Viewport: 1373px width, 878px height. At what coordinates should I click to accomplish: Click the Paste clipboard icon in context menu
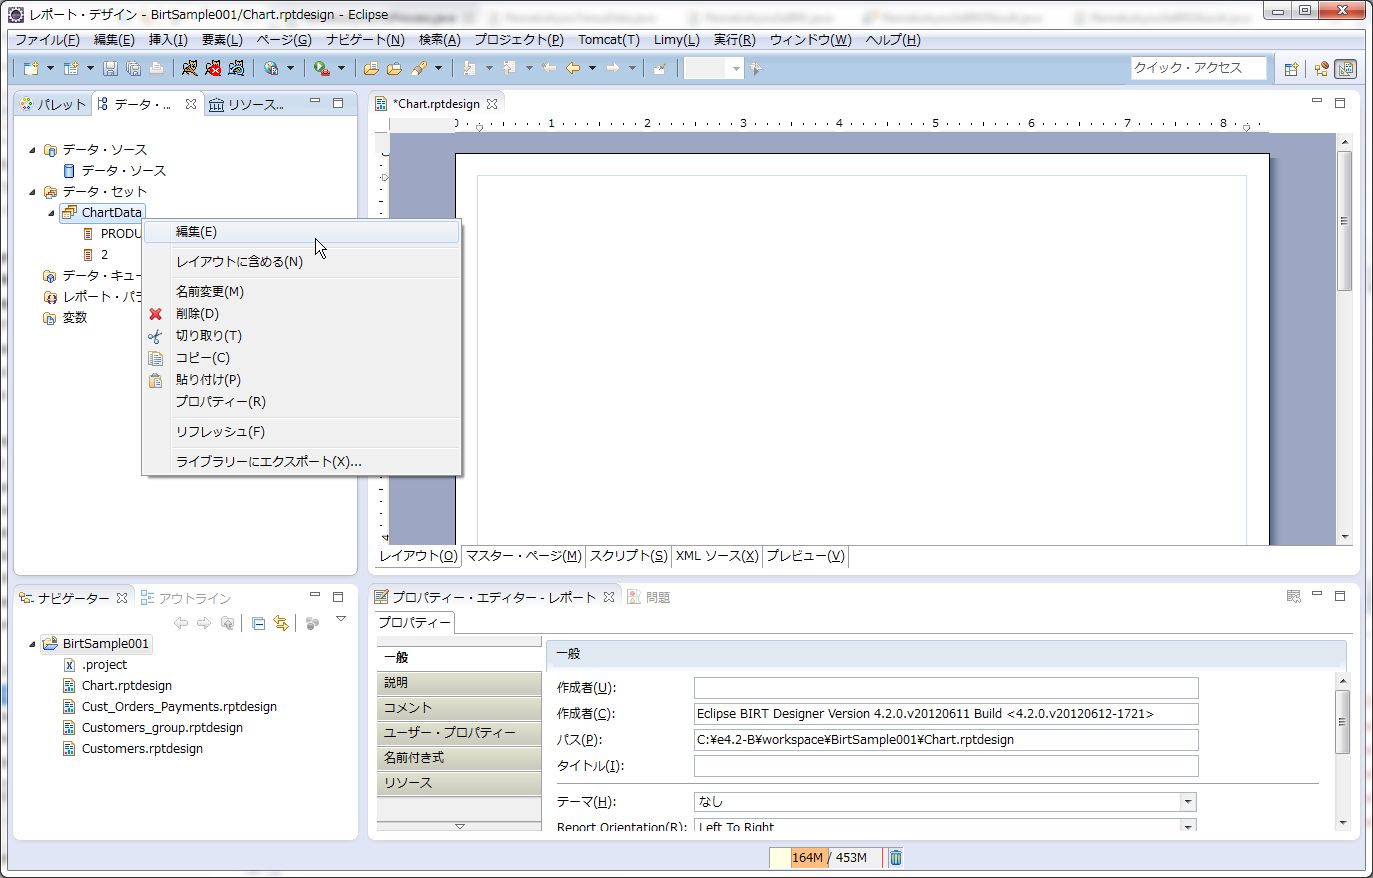point(155,380)
